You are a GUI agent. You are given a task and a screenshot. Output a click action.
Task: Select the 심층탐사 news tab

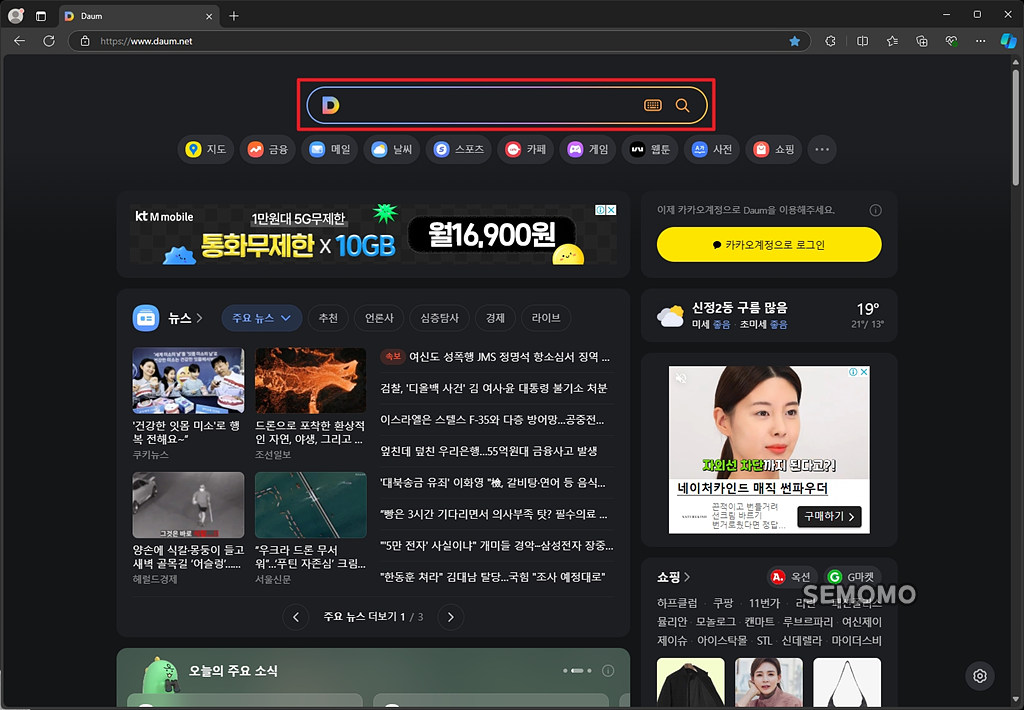pos(440,318)
